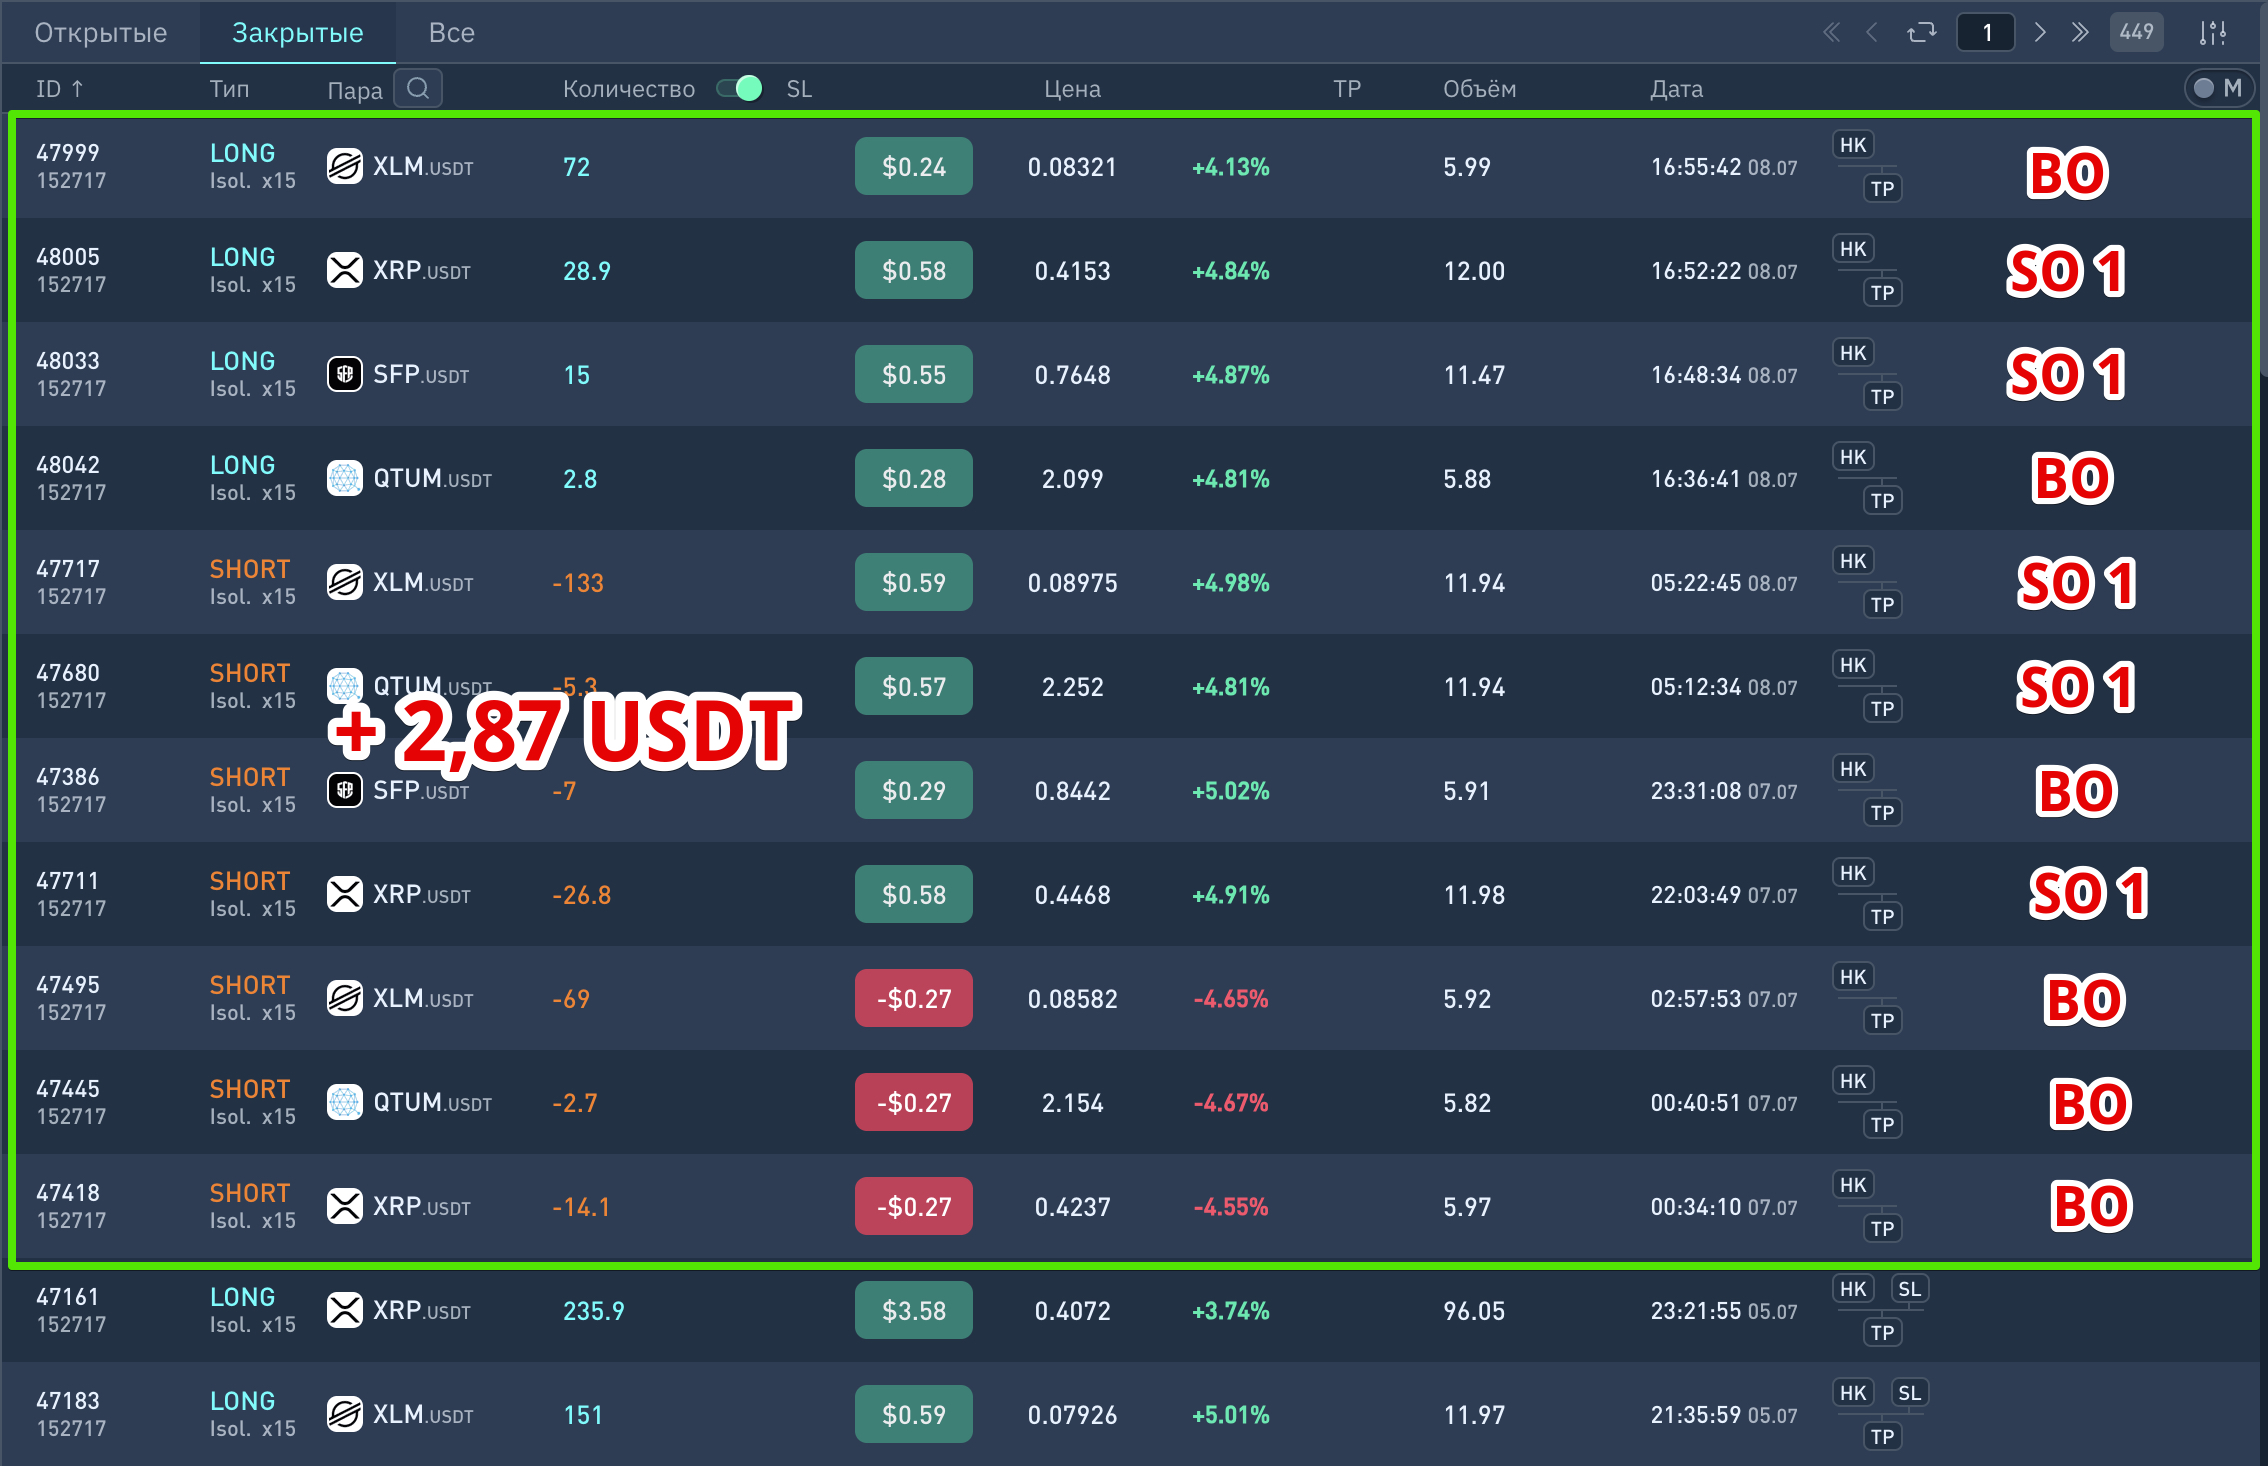Go to next page with right chevron
This screenshot has width=2268, height=1466.
pos(2040,33)
